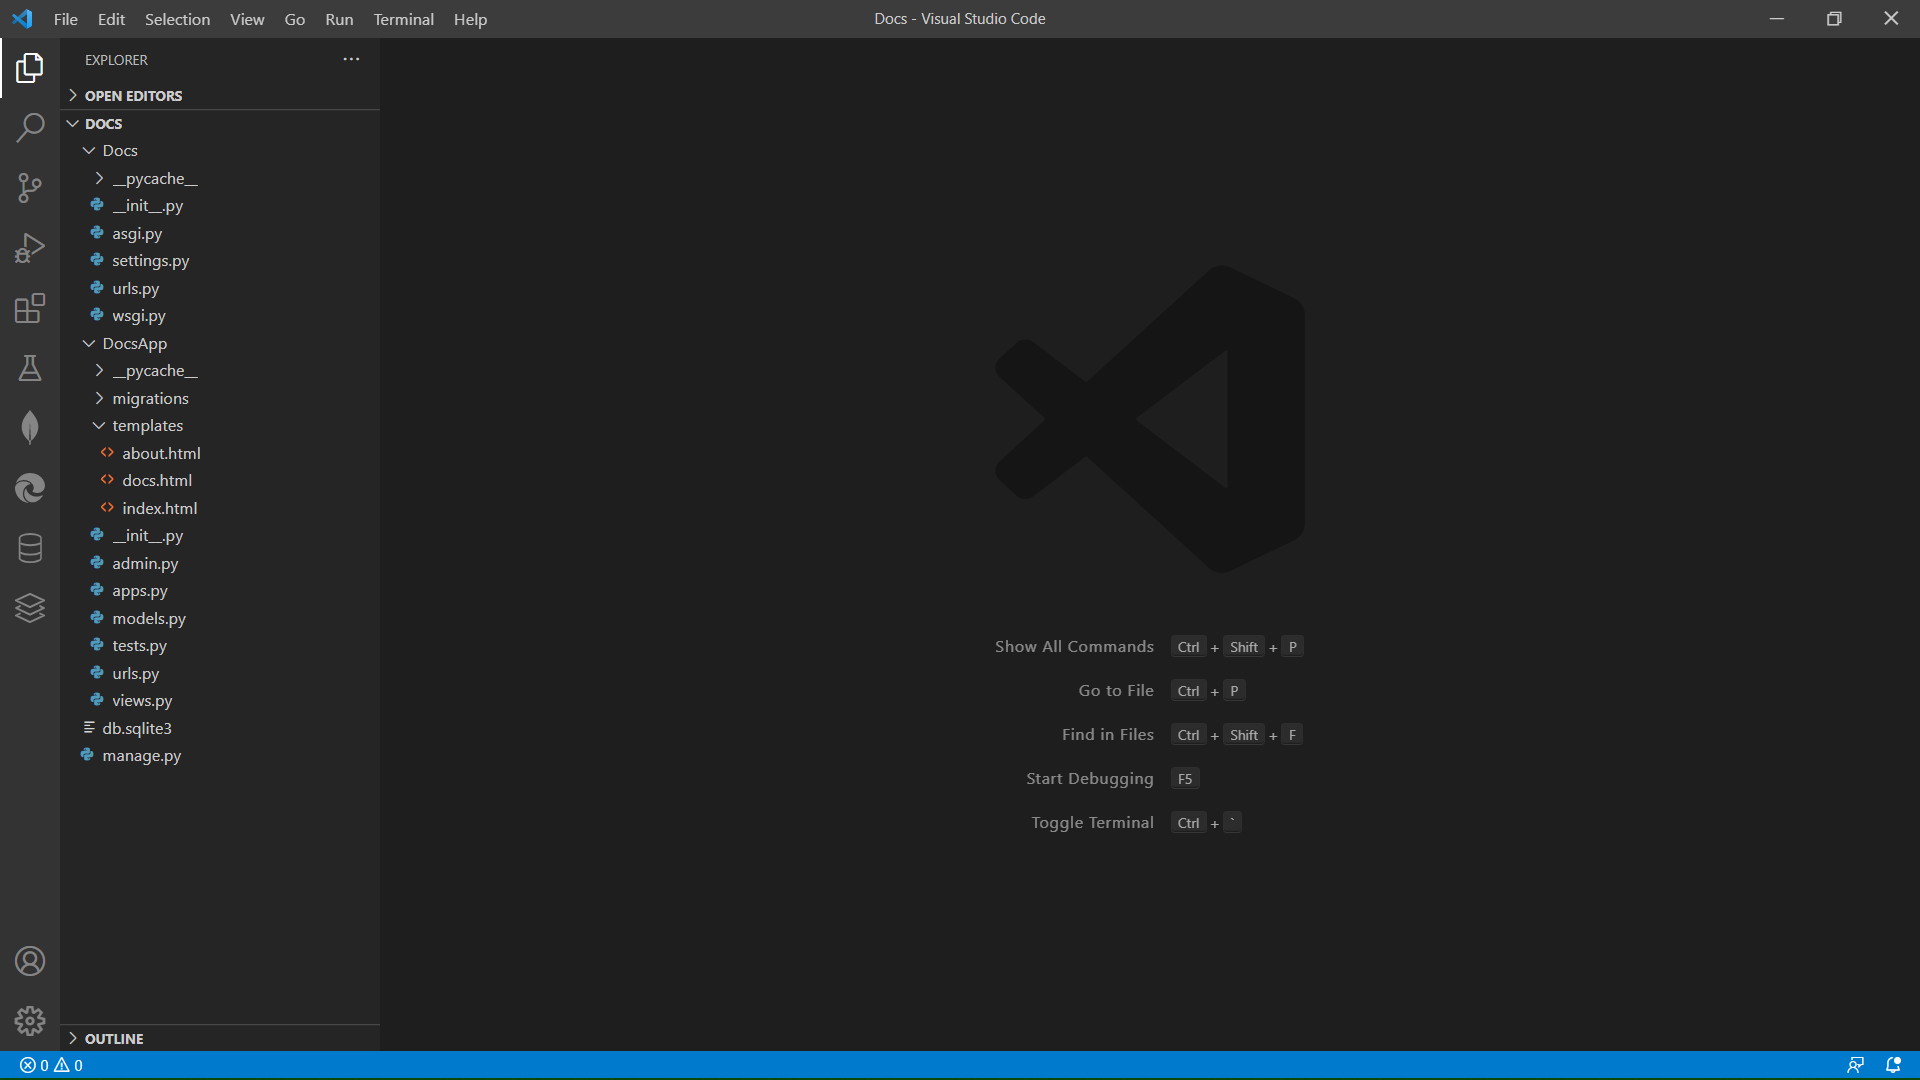The width and height of the screenshot is (1920, 1080).
Task: Click the Manage gear icon
Action: [30, 1020]
